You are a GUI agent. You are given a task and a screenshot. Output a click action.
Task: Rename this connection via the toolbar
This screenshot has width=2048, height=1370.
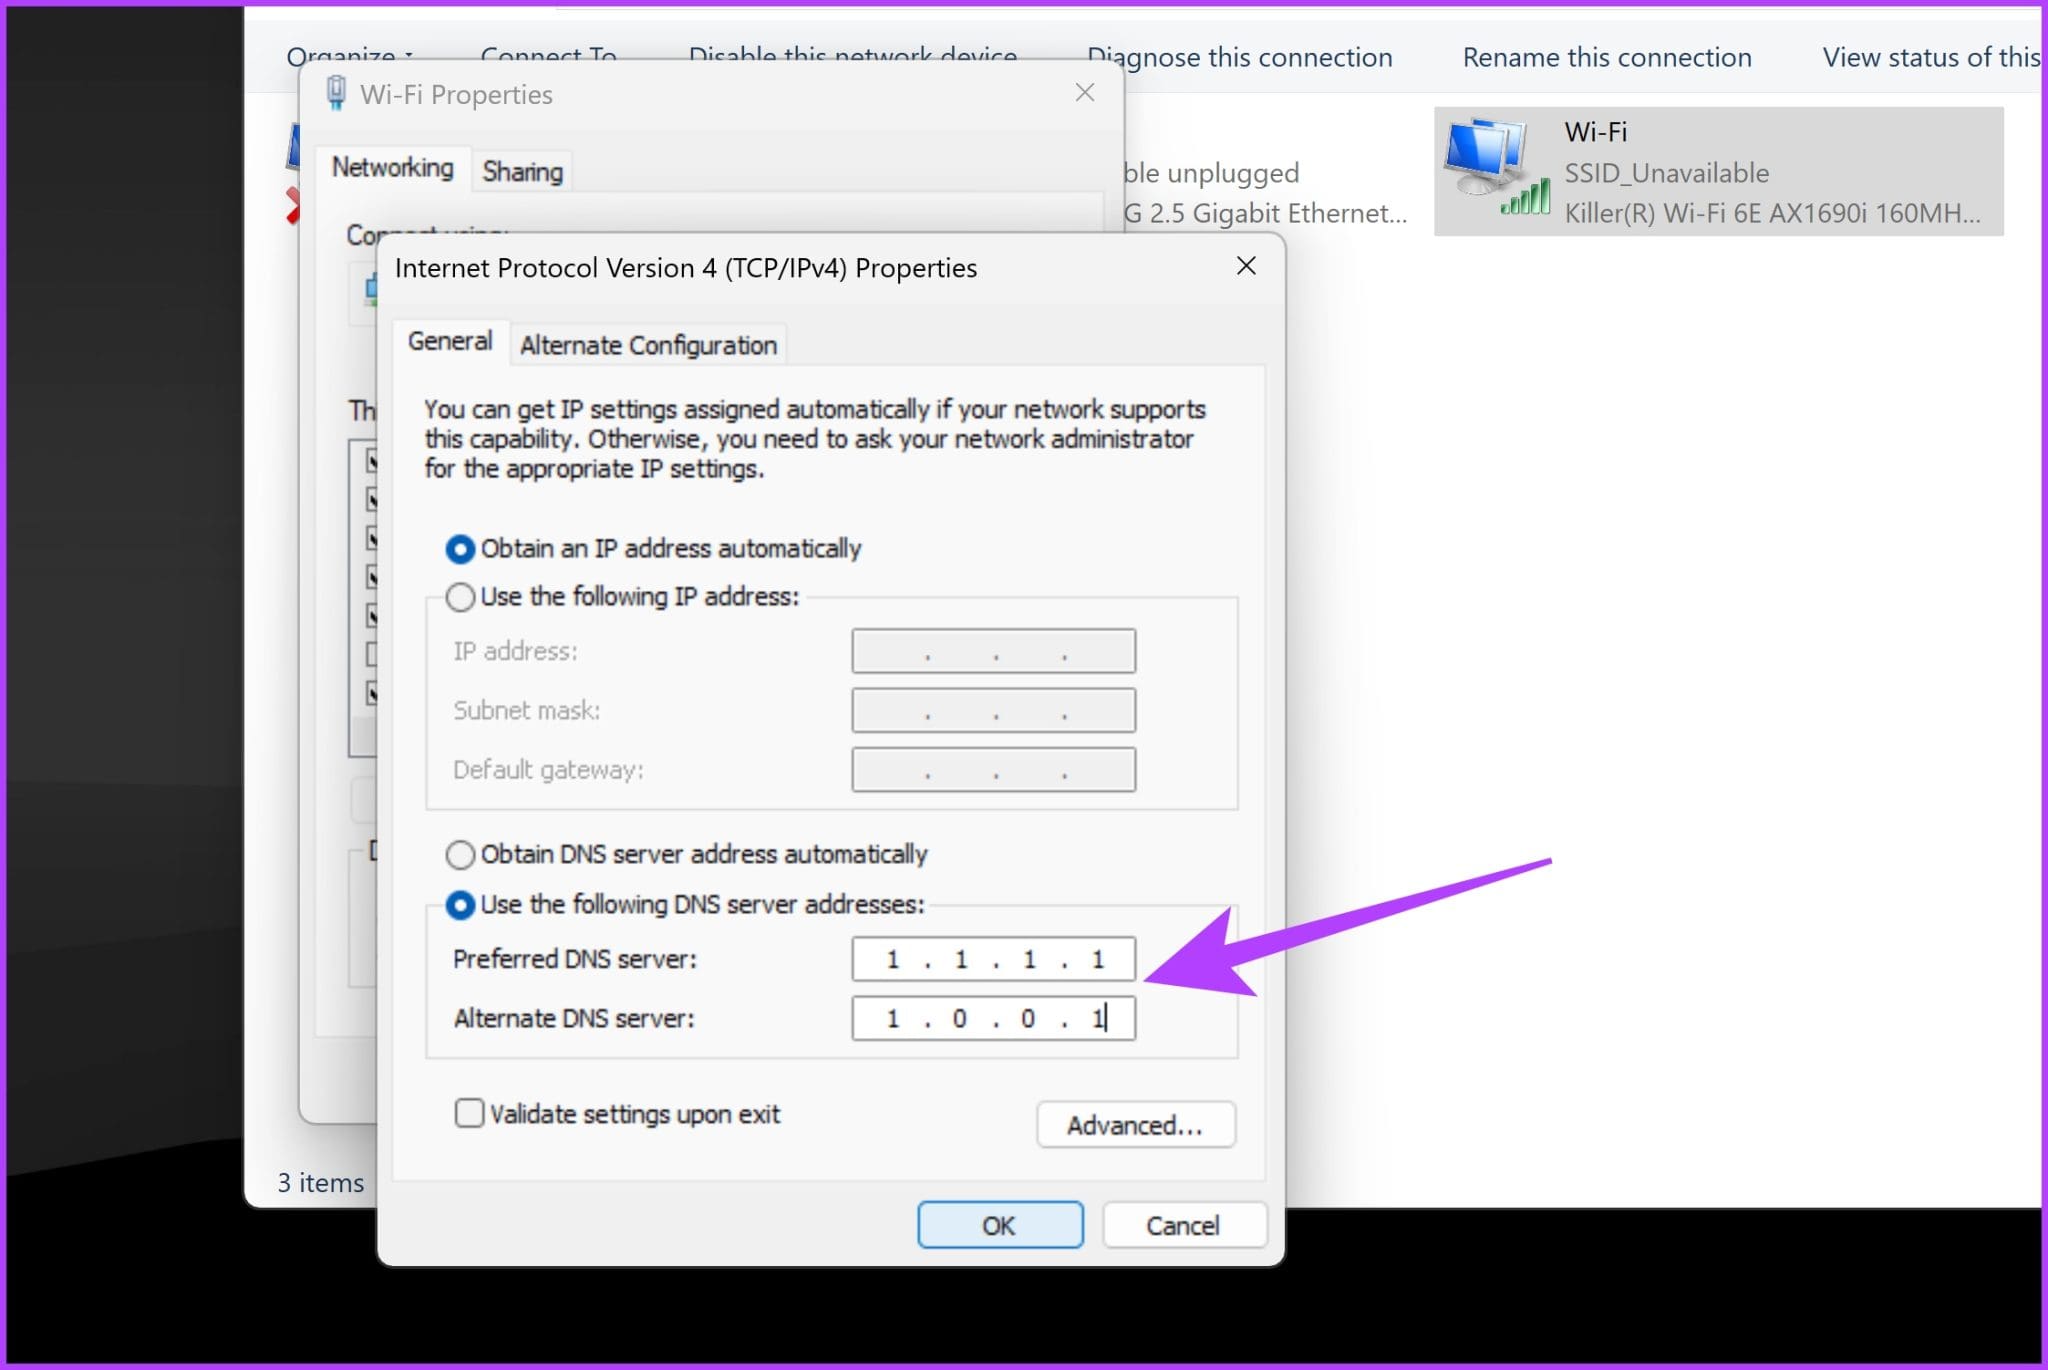point(1606,57)
